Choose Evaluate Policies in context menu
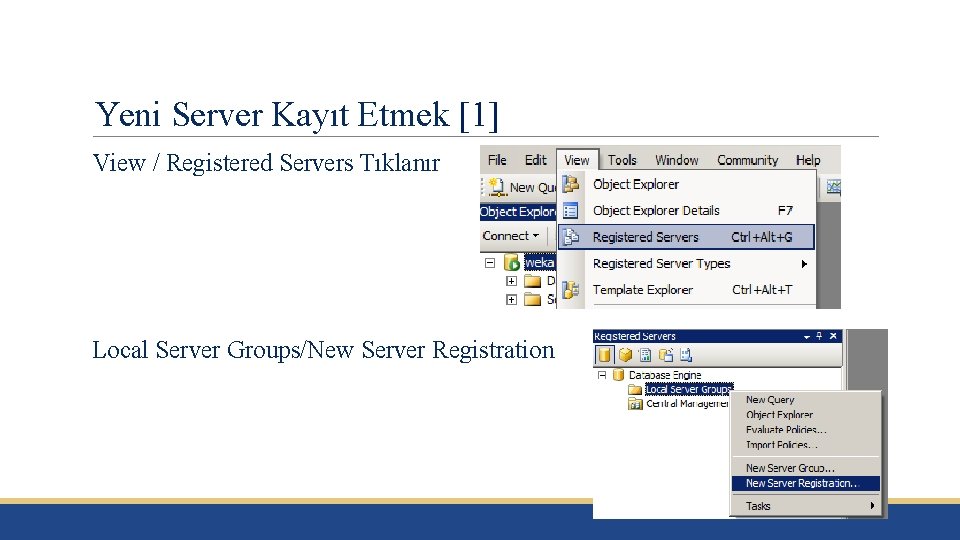The height and width of the screenshot is (540, 960). point(806,430)
